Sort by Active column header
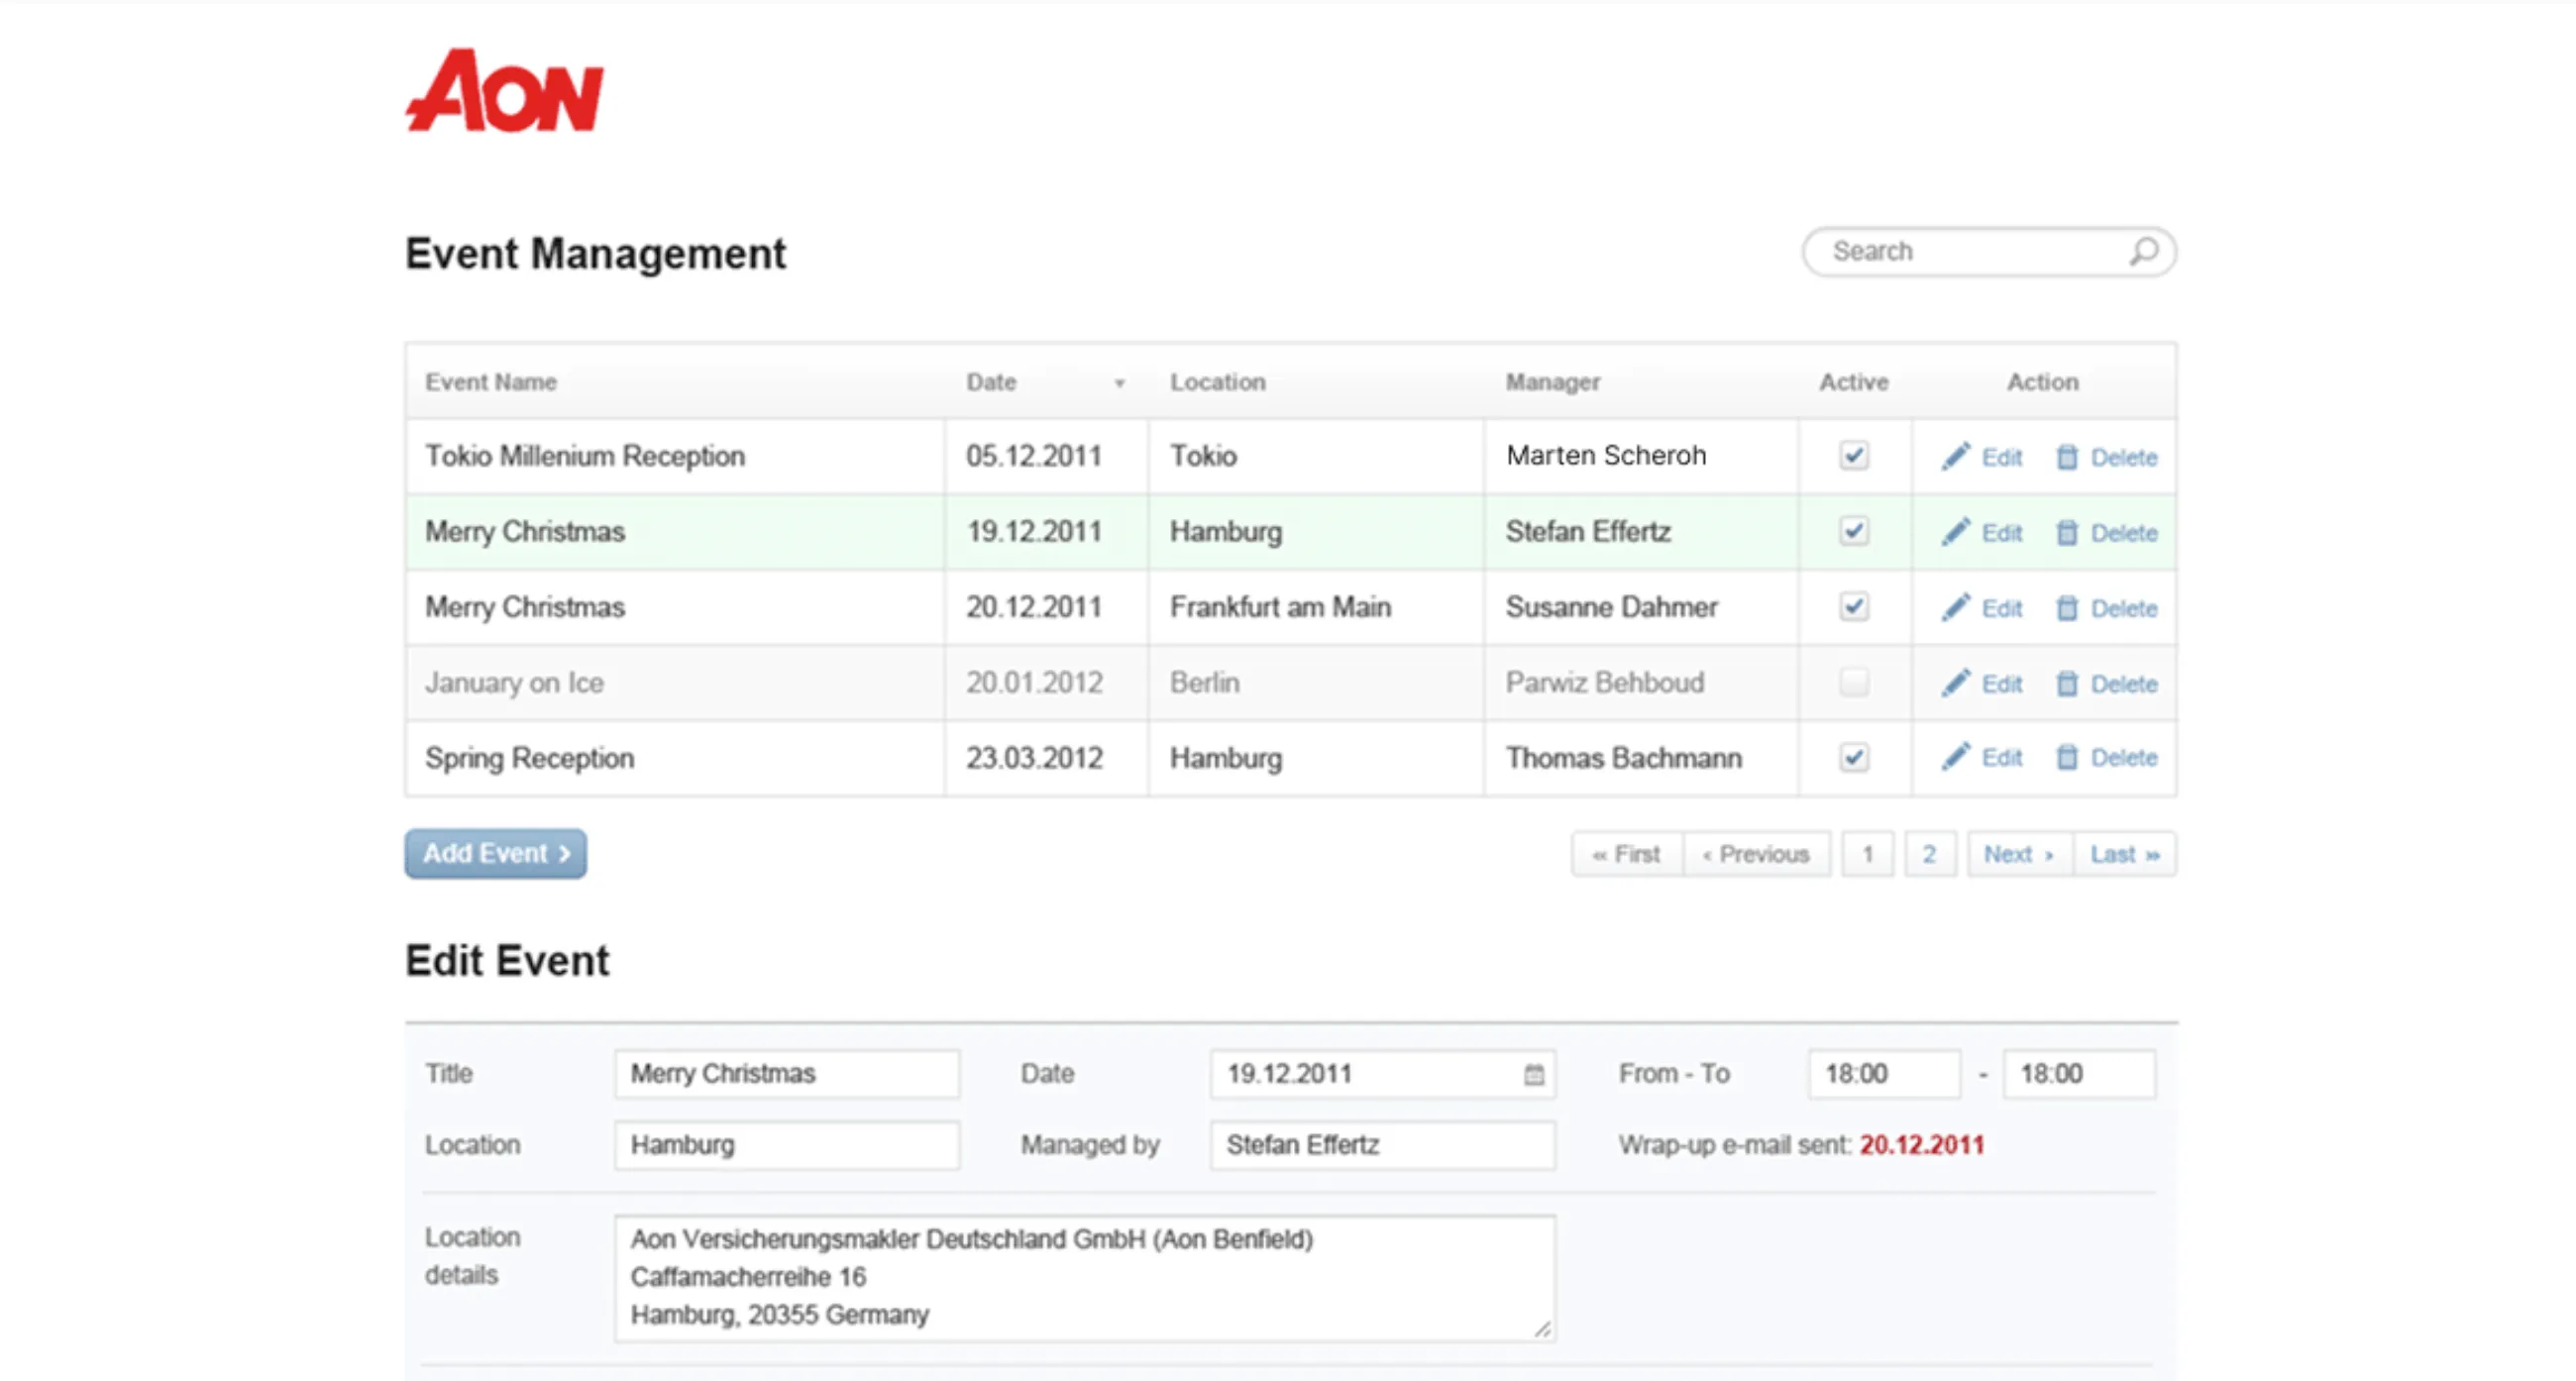 tap(1853, 382)
